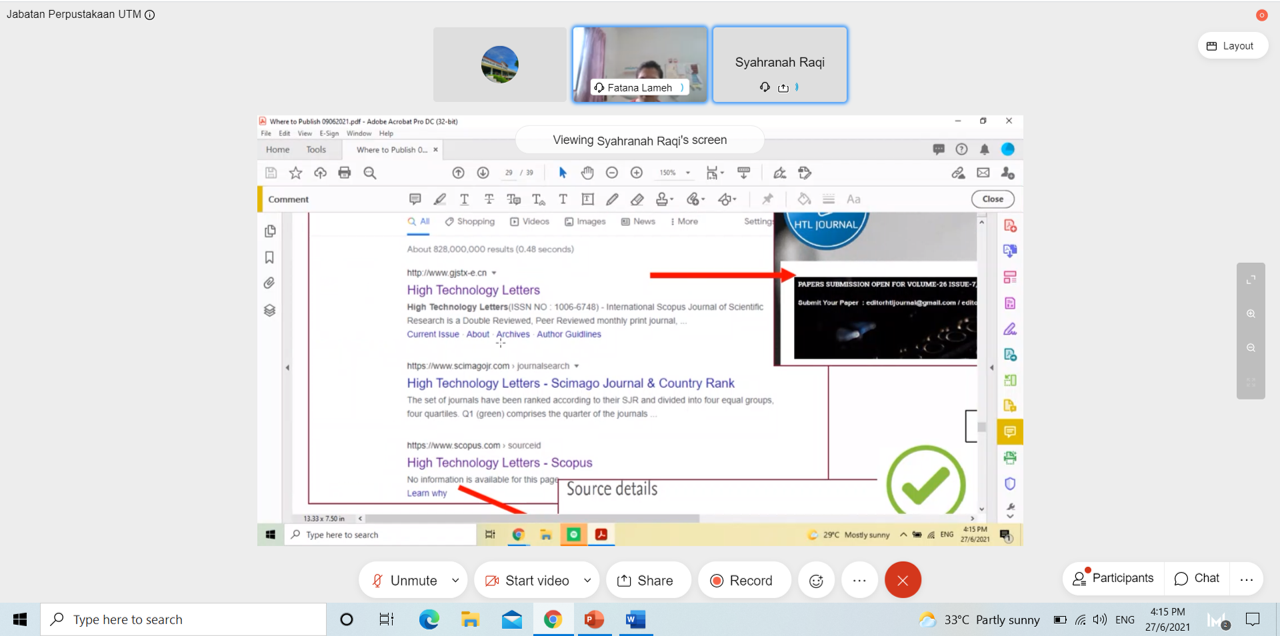
Task: Open the Participants panel
Action: coord(1112,578)
